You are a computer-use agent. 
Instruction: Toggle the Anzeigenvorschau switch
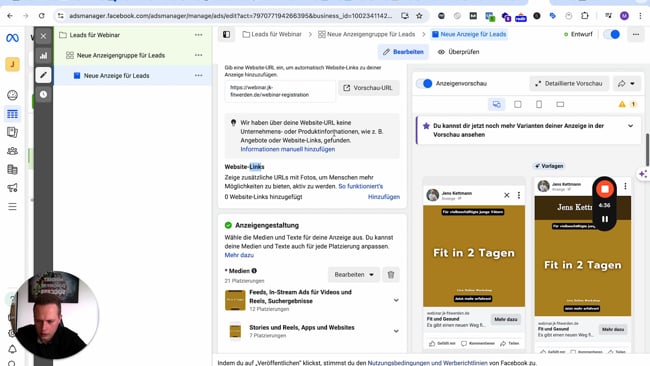pyautogui.click(x=424, y=83)
